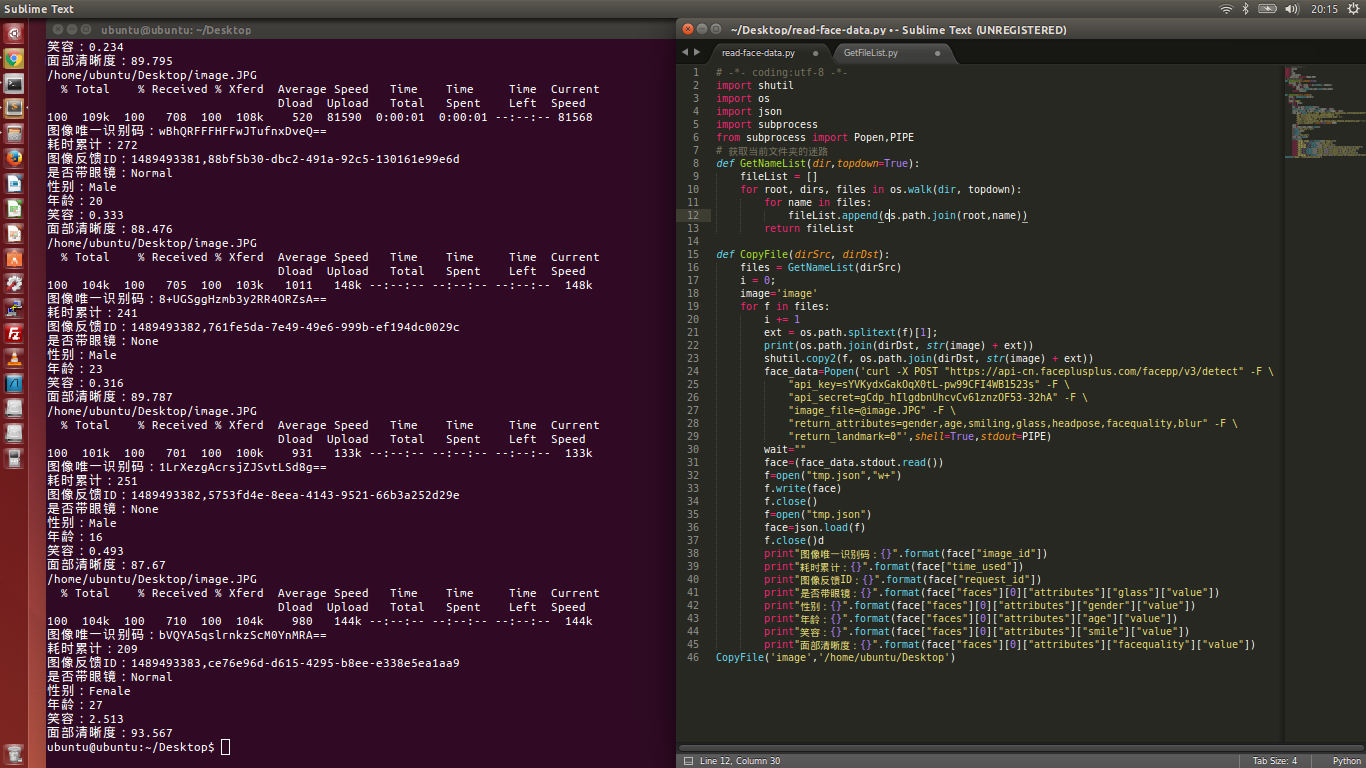Open LibreOffice Impress from the launcher
The image size is (1366, 768).
pos(14,233)
